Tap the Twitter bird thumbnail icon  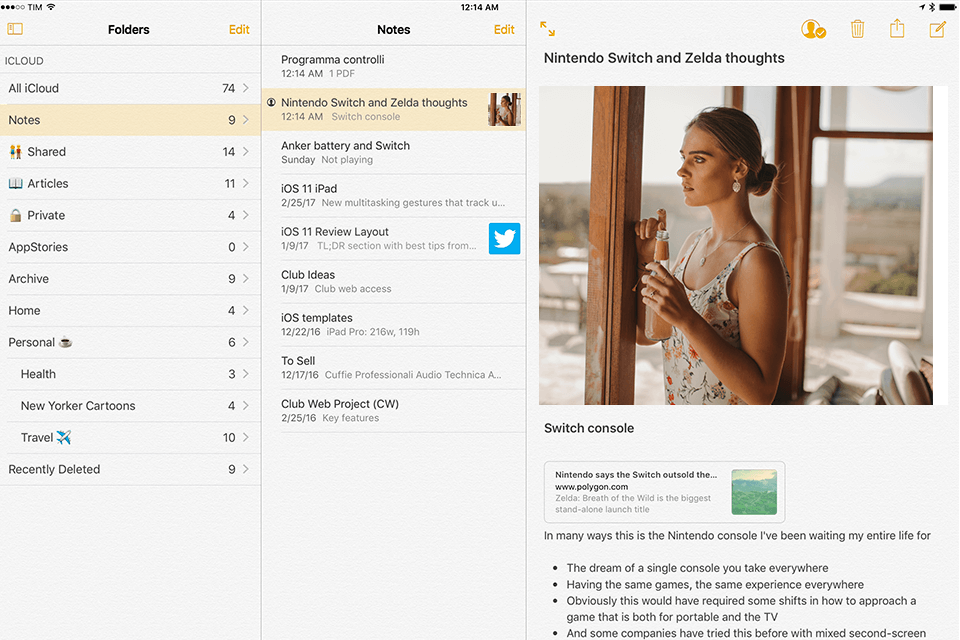(x=504, y=238)
